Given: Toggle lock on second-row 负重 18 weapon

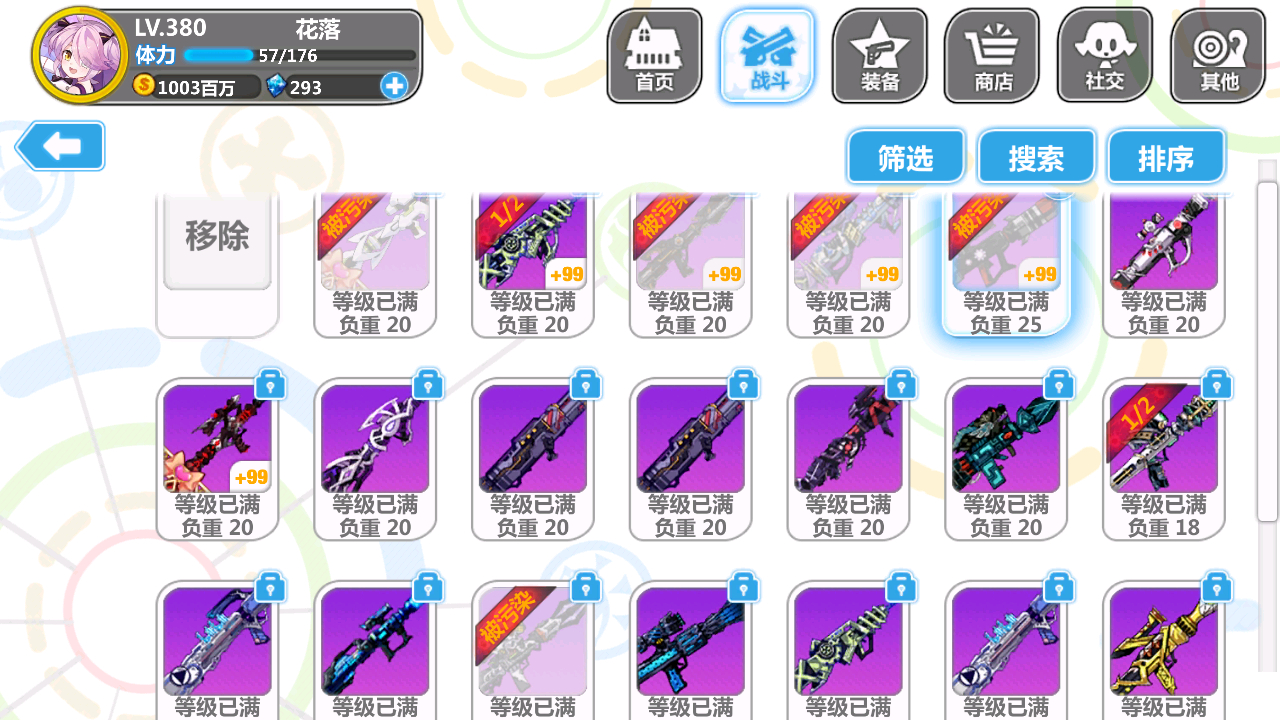Looking at the screenshot, I should point(1217,384).
